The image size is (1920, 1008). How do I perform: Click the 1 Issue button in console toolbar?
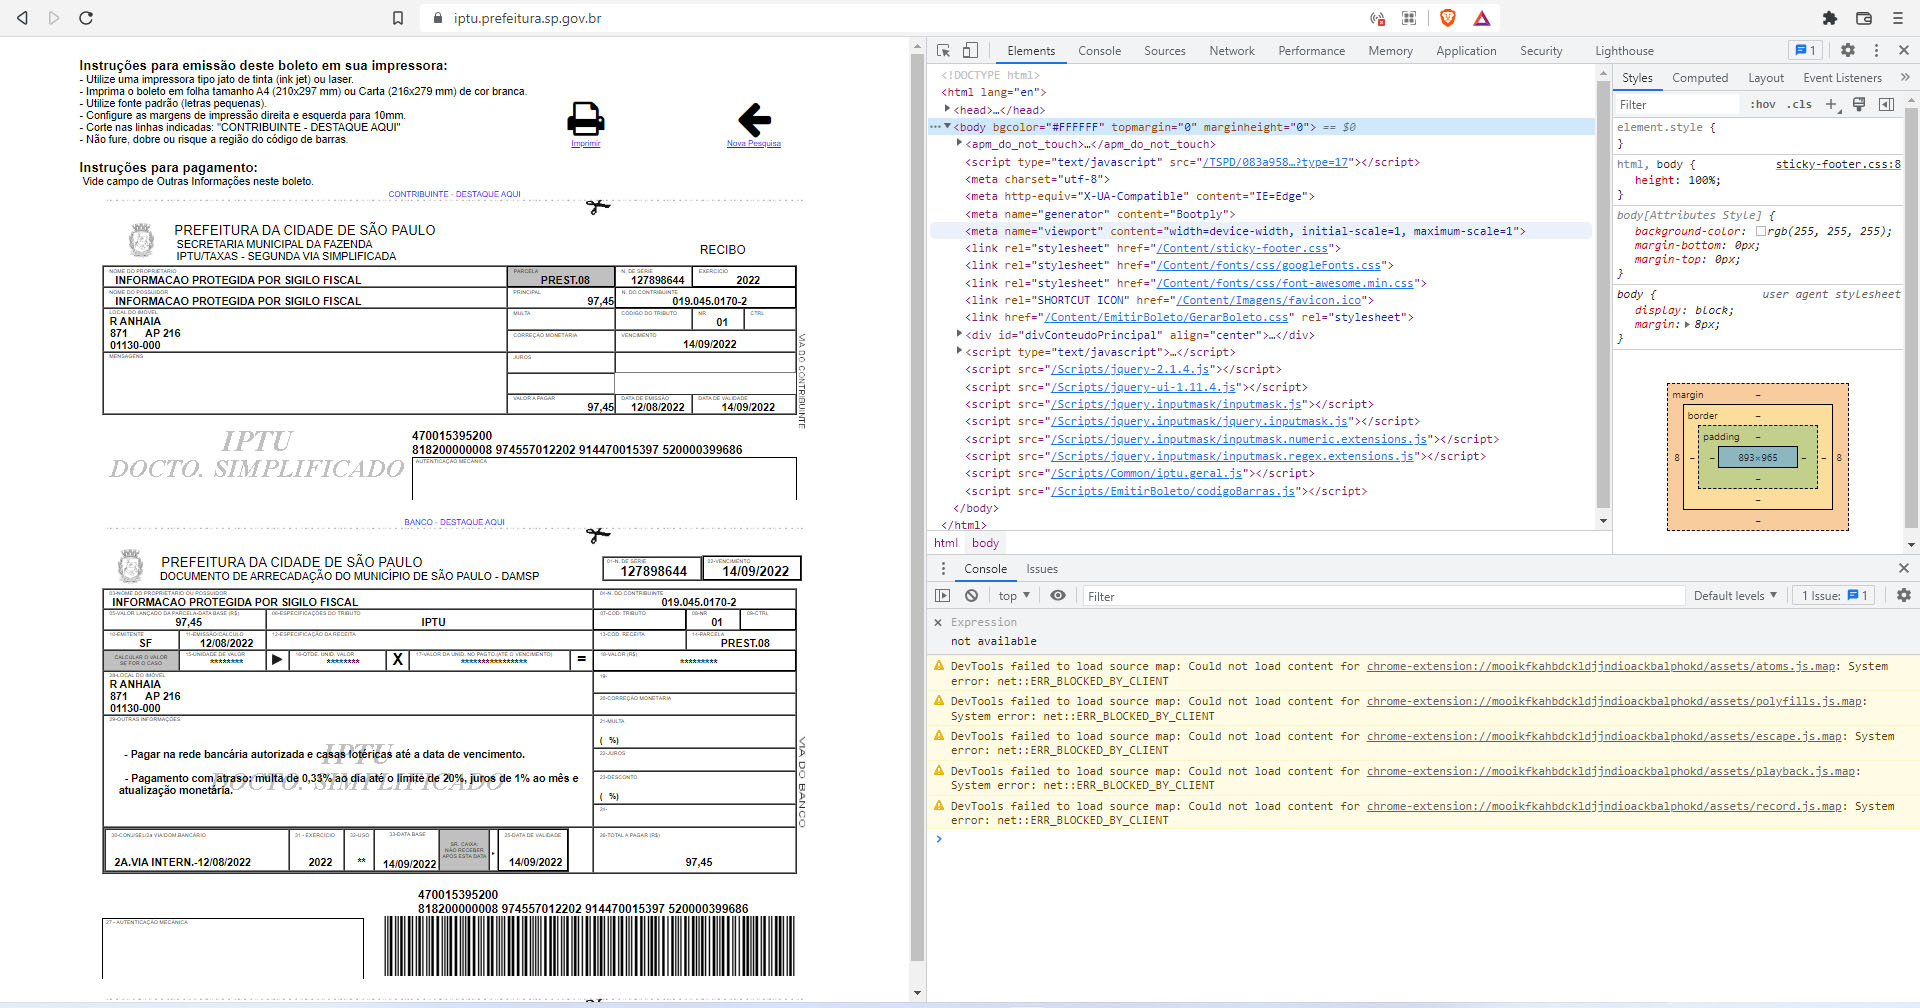[1834, 595]
